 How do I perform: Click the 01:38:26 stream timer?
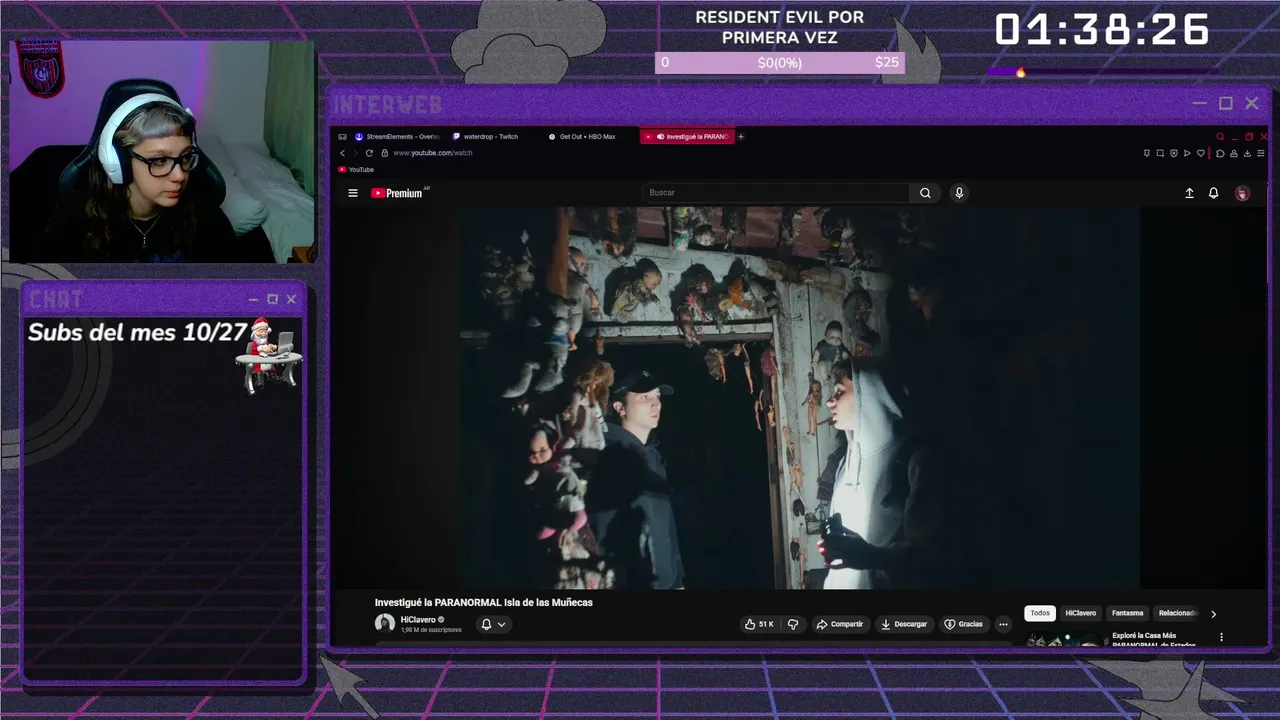click(x=1102, y=30)
